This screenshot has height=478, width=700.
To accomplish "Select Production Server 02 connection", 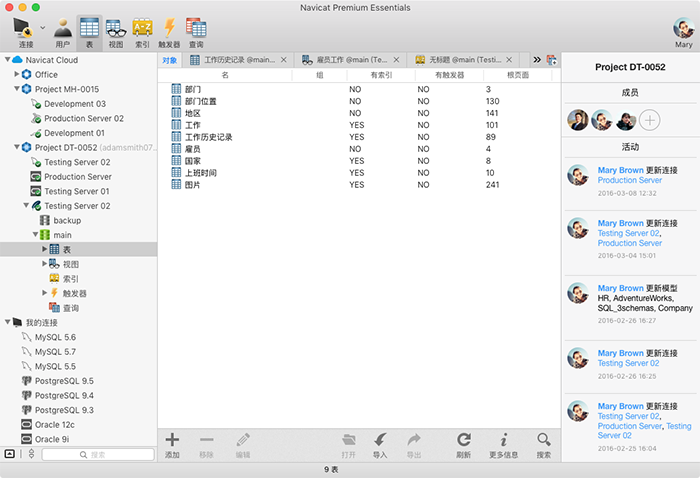I will [x=83, y=118].
